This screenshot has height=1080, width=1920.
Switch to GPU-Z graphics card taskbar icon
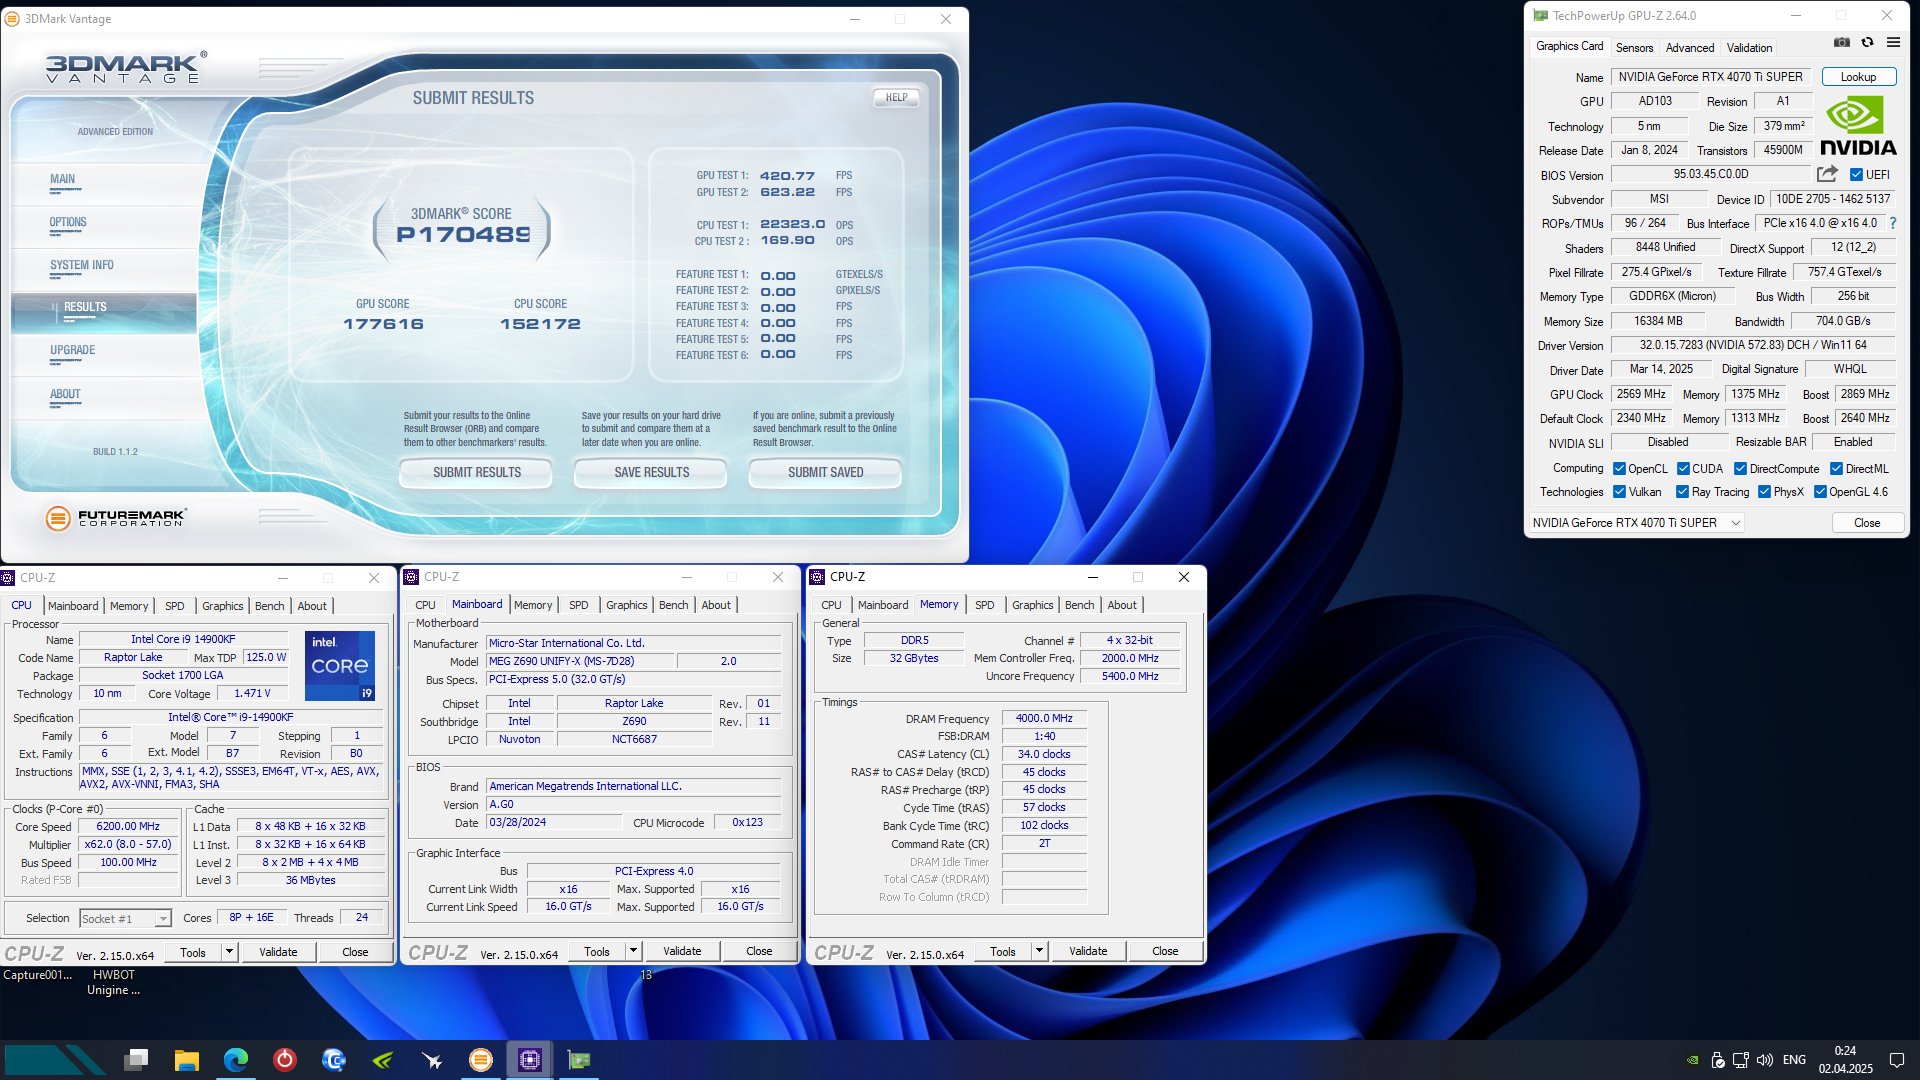point(579,1059)
